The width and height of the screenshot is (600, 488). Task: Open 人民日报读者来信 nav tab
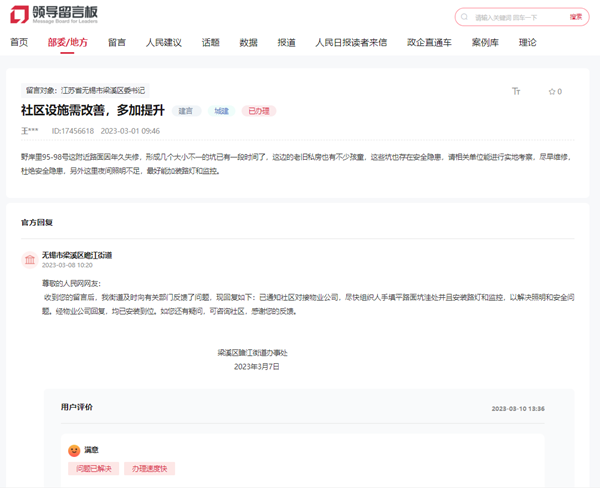pyautogui.click(x=351, y=42)
